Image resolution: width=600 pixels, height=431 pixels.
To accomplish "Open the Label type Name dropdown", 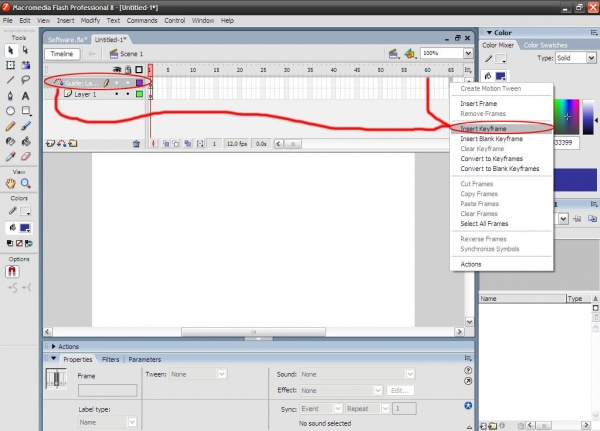I will pos(132,422).
